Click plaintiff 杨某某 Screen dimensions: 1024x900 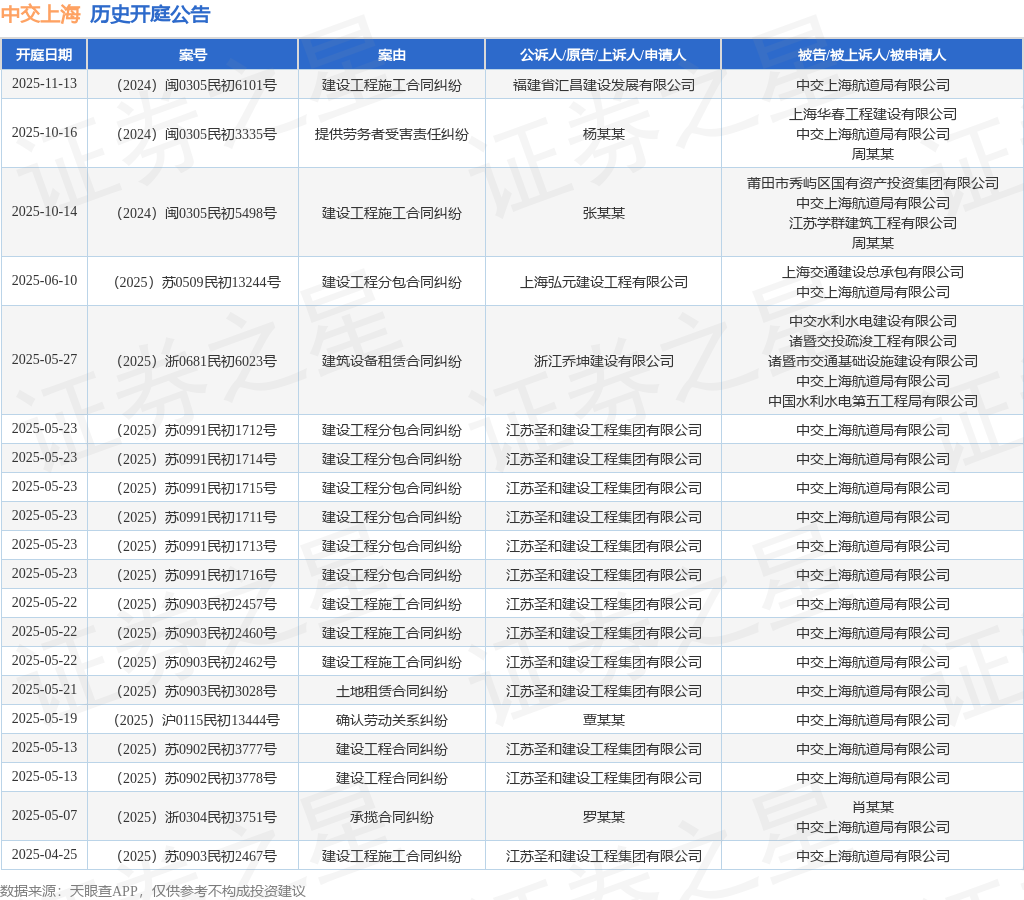[603, 134]
